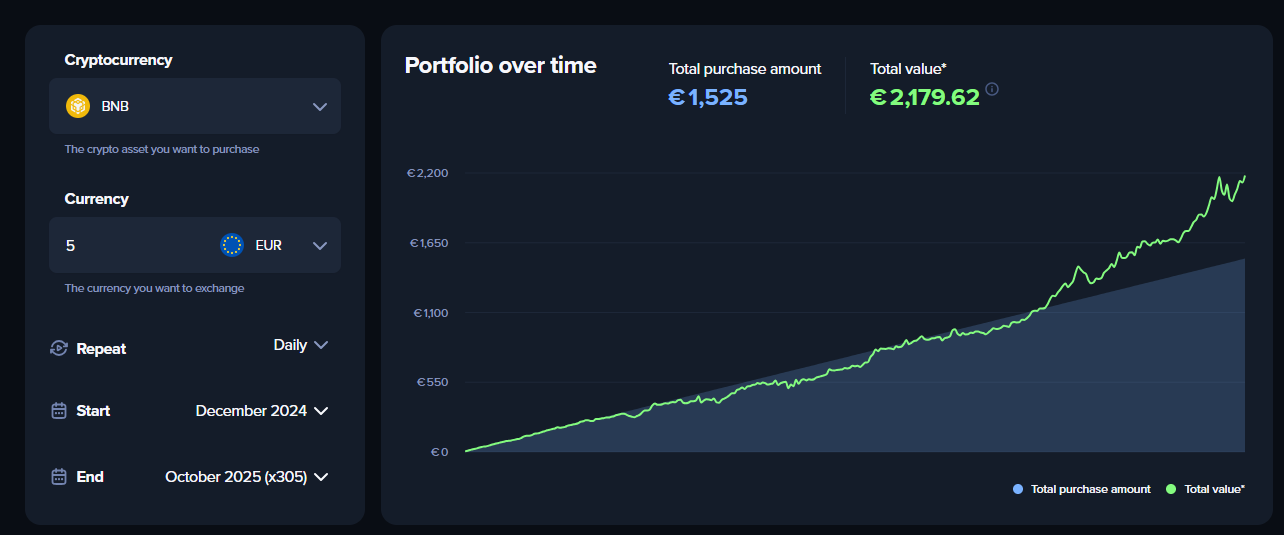Click the Repeat cycle icon
The height and width of the screenshot is (535, 1284).
coord(59,348)
